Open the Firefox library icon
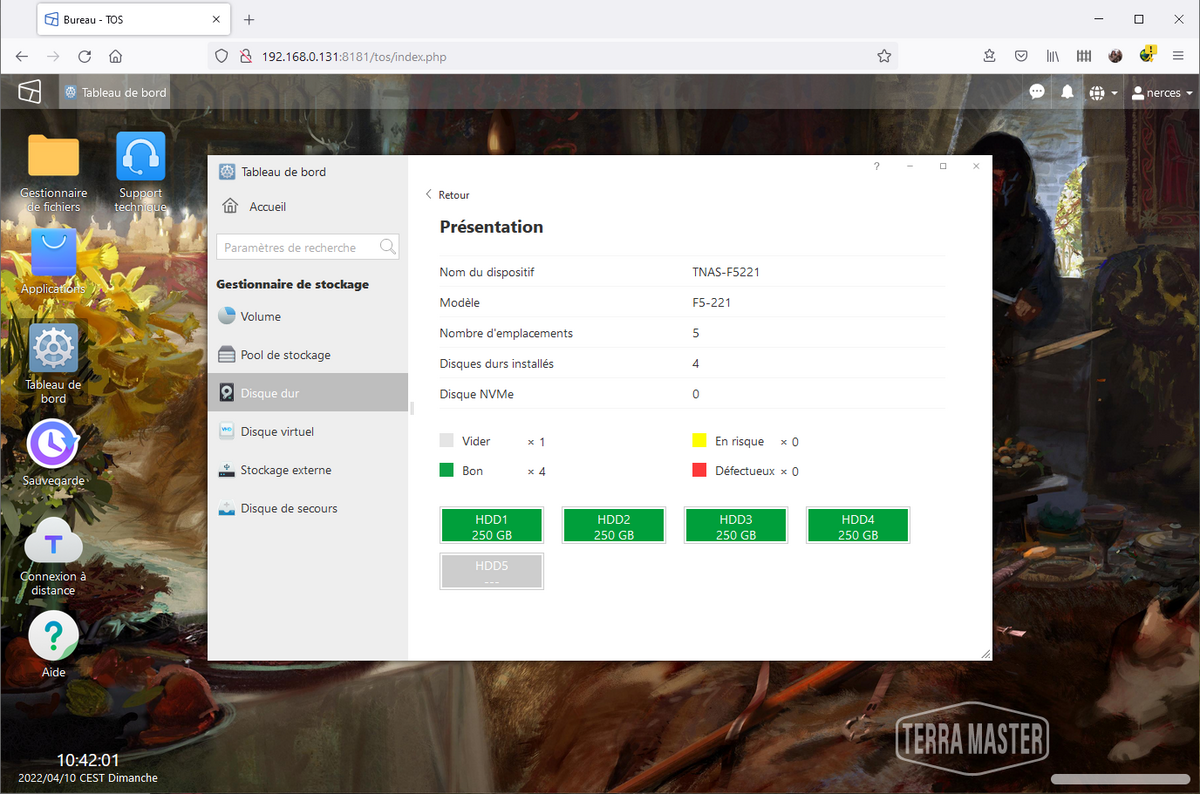The width and height of the screenshot is (1200, 794). click(x=1053, y=56)
